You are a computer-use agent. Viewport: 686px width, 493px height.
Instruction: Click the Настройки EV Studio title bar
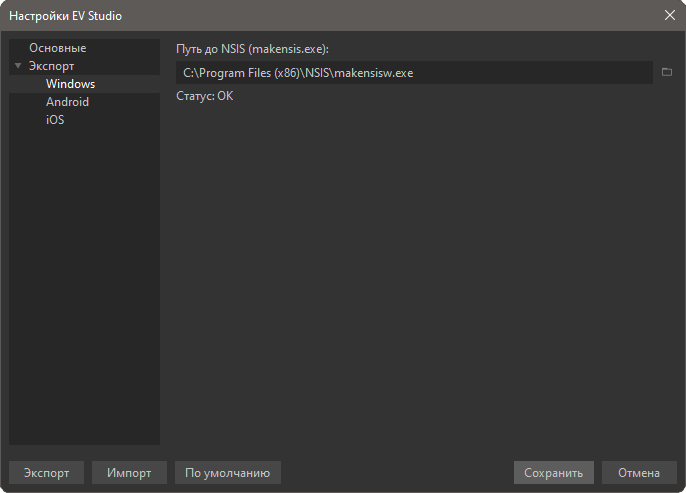(x=300, y=15)
